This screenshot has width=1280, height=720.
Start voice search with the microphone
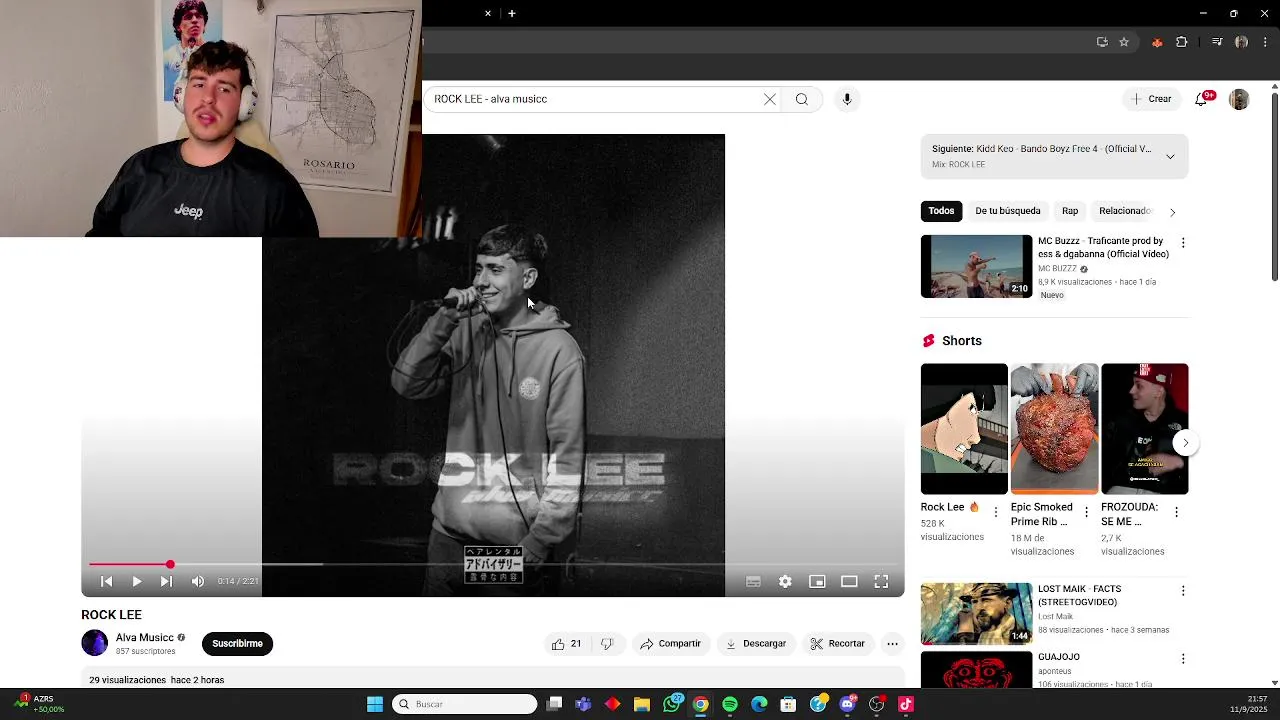[847, 99]
